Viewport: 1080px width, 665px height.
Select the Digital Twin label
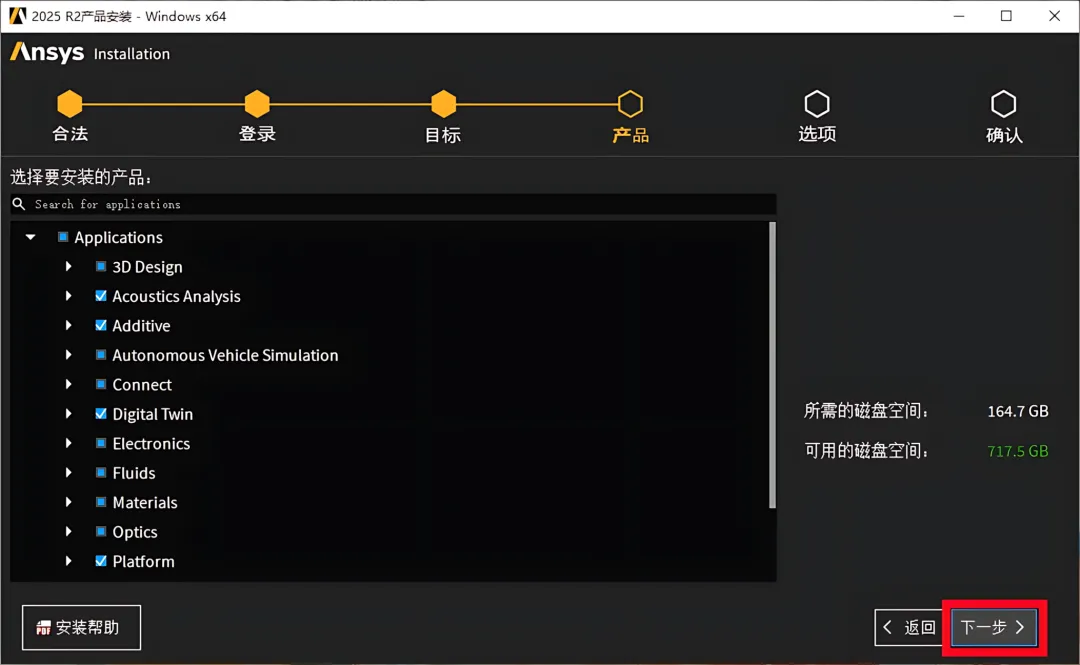[x=153, y=414]
